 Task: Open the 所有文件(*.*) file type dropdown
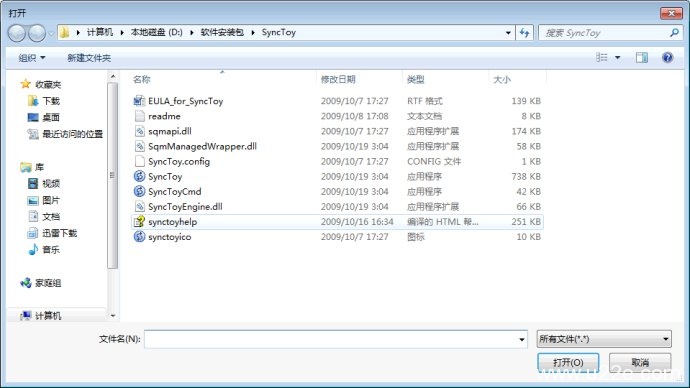[x=604, y=339]
